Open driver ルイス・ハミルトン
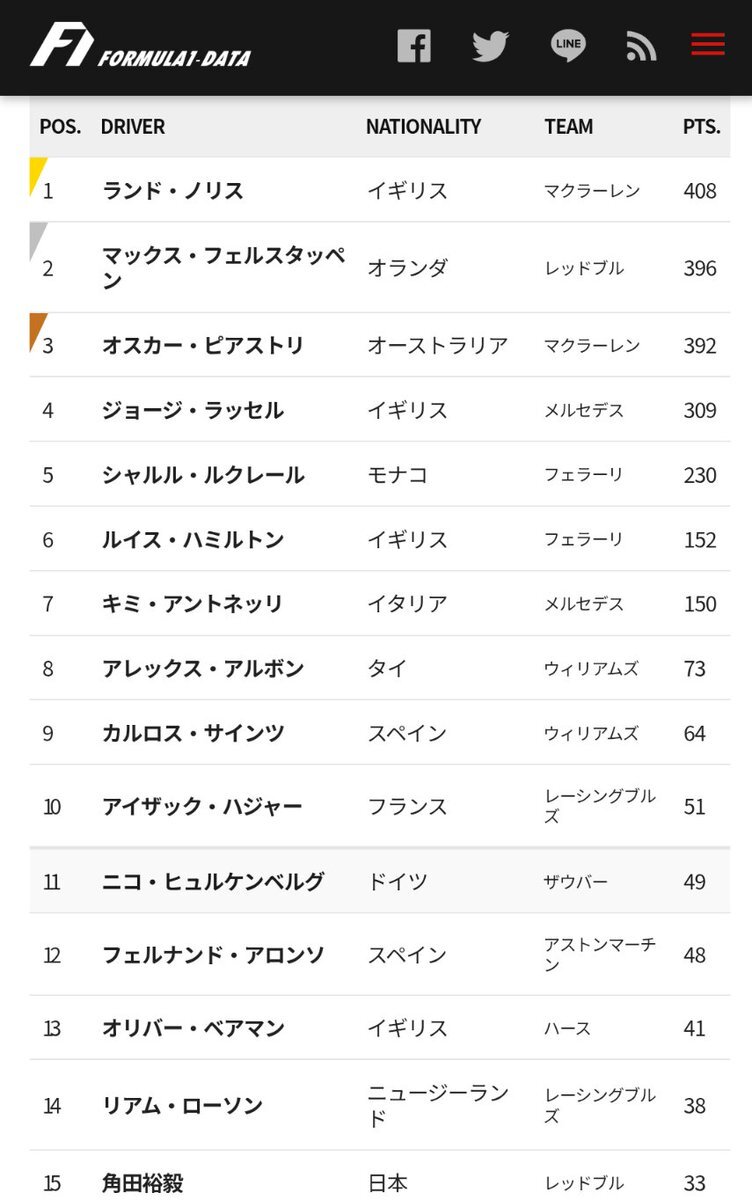Screen dimensions: 752x1200 [193, 539]
